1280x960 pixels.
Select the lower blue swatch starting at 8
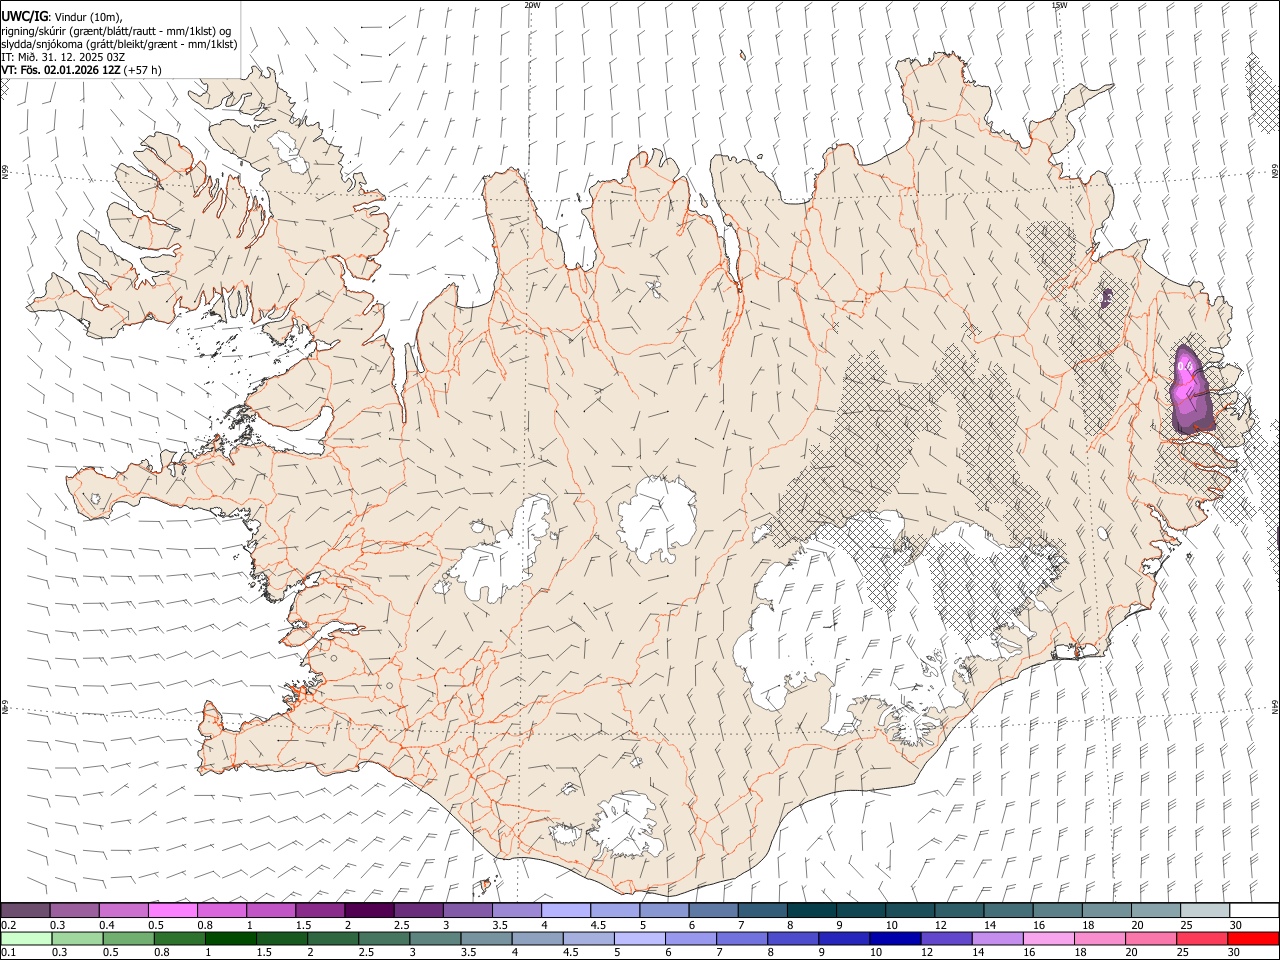[x=792, y=938]
